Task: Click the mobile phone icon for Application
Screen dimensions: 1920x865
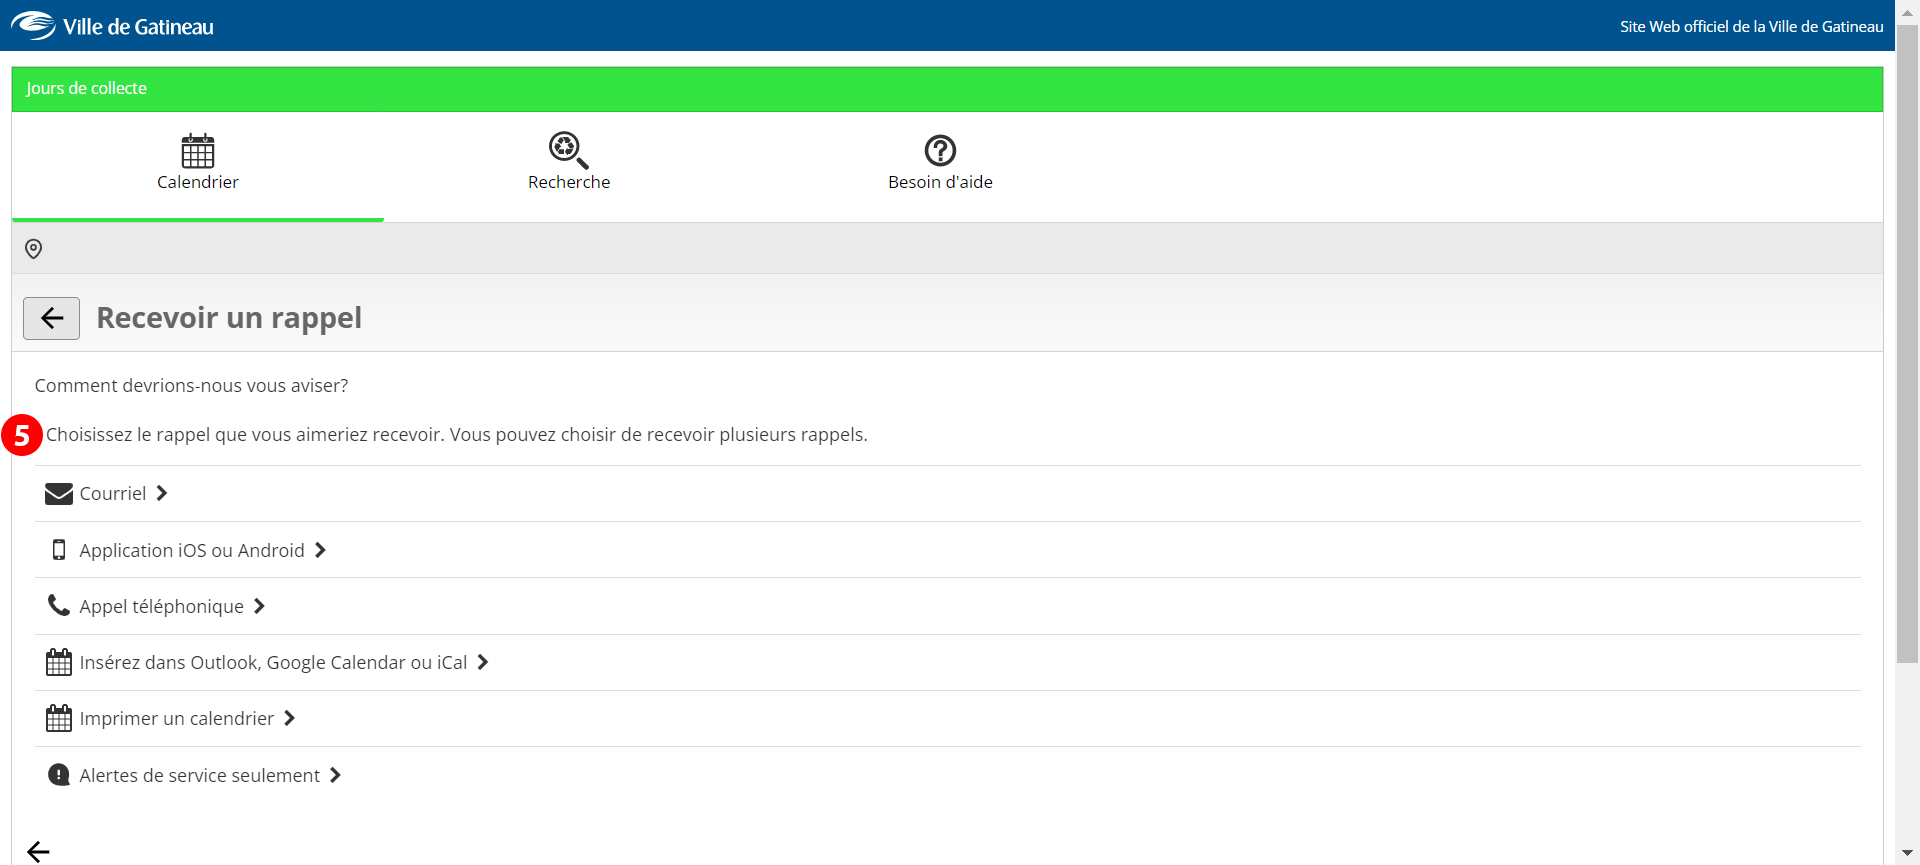Action: point(59,550)
